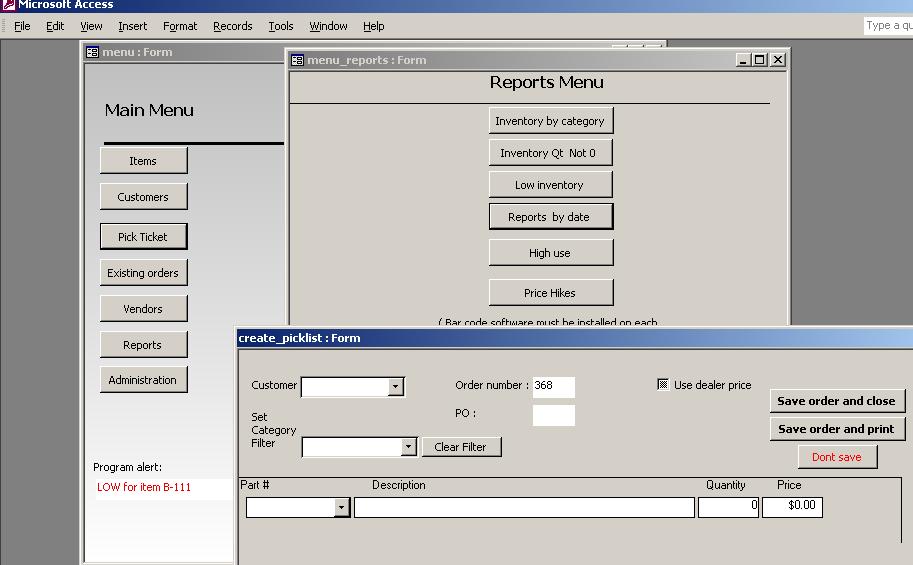This screenshot has height=565, width=913.
Task: Maximize the menu_reports form window
Action: click(x=760, y=60)
